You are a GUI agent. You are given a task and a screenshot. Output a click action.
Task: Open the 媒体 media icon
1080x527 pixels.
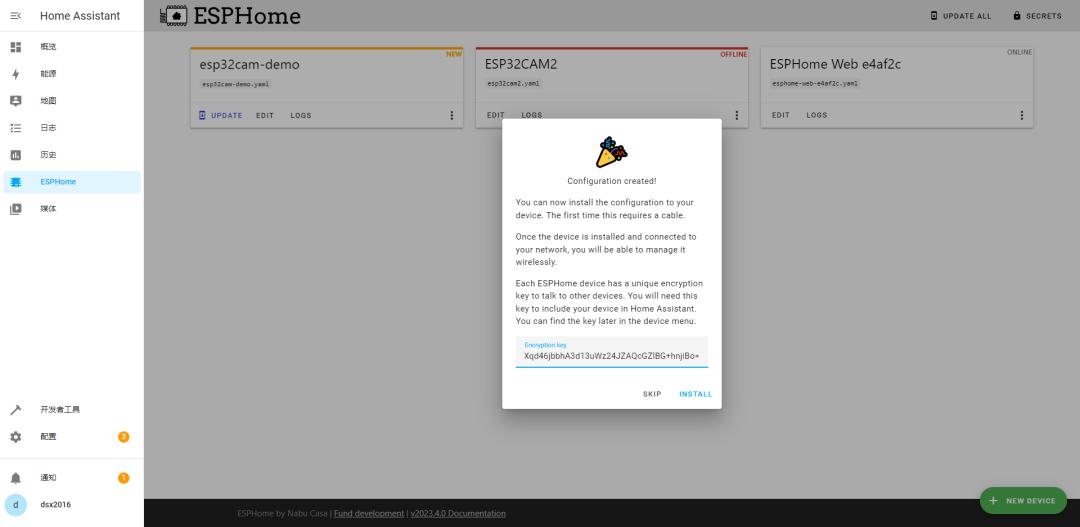(15, 209)
